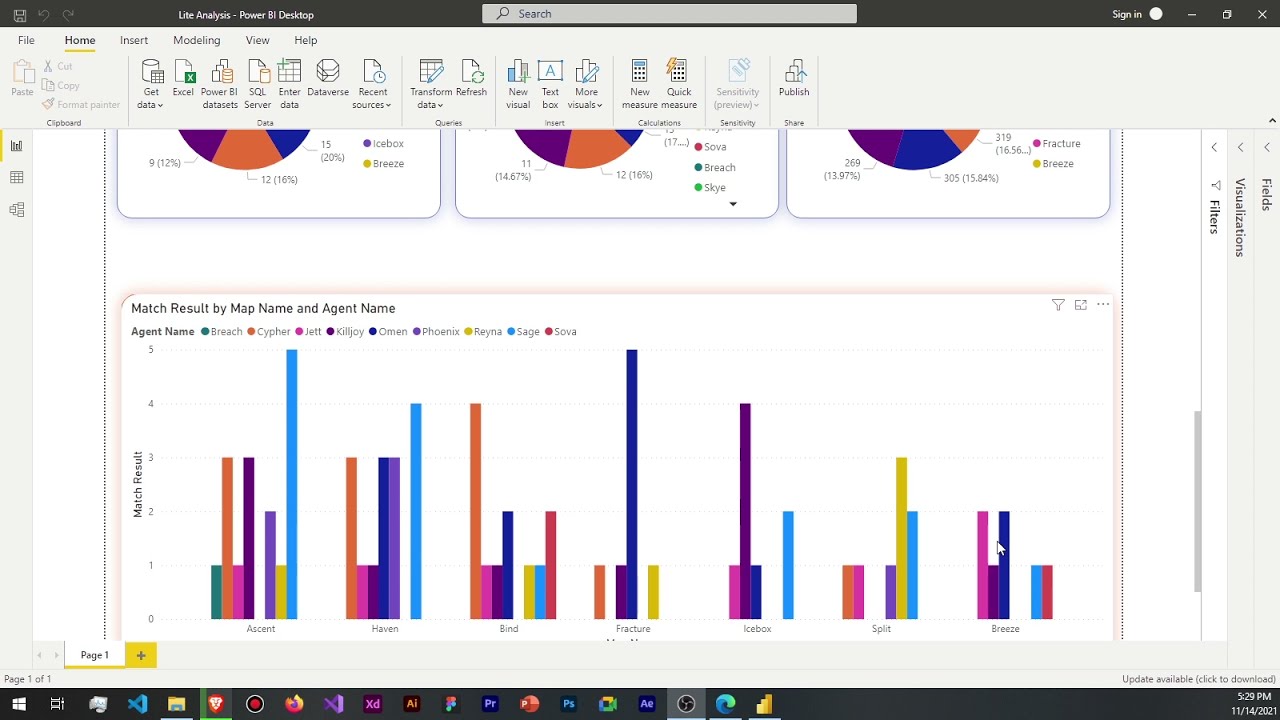Click Omen legend swatch in bar chart
Viewport: 1280px width, 720px height.
[x=373, y=332]
